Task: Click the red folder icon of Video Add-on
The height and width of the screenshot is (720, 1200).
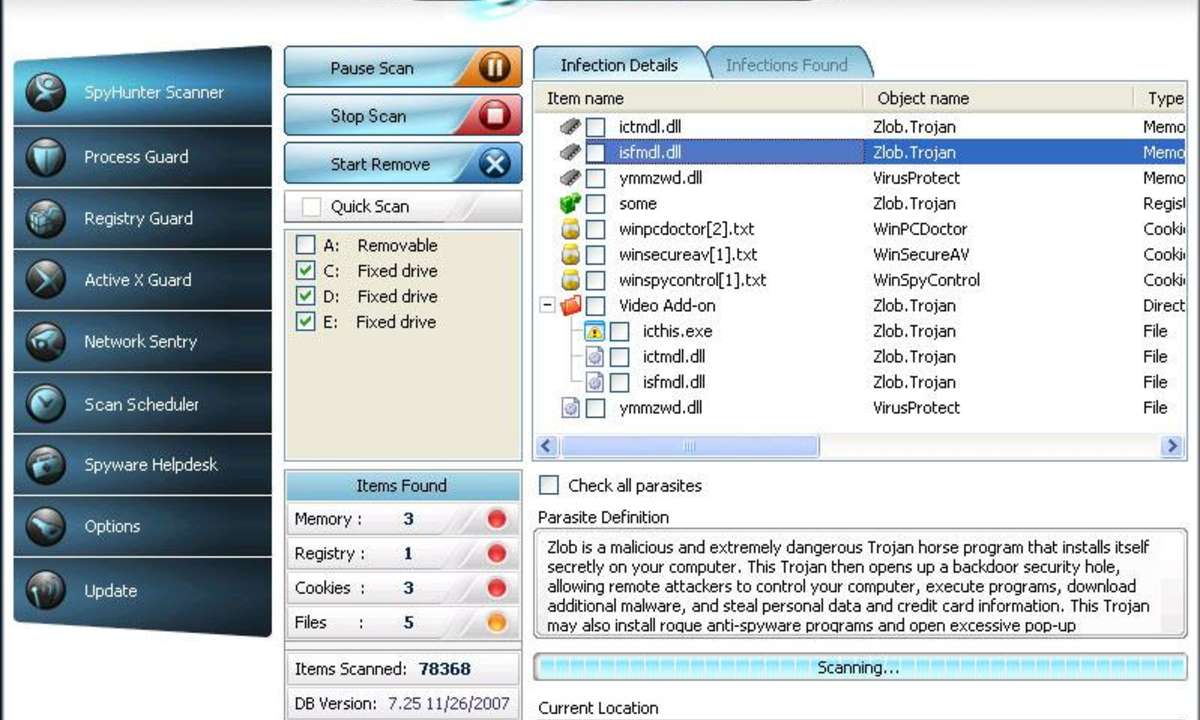Action: tap(570, 306)
